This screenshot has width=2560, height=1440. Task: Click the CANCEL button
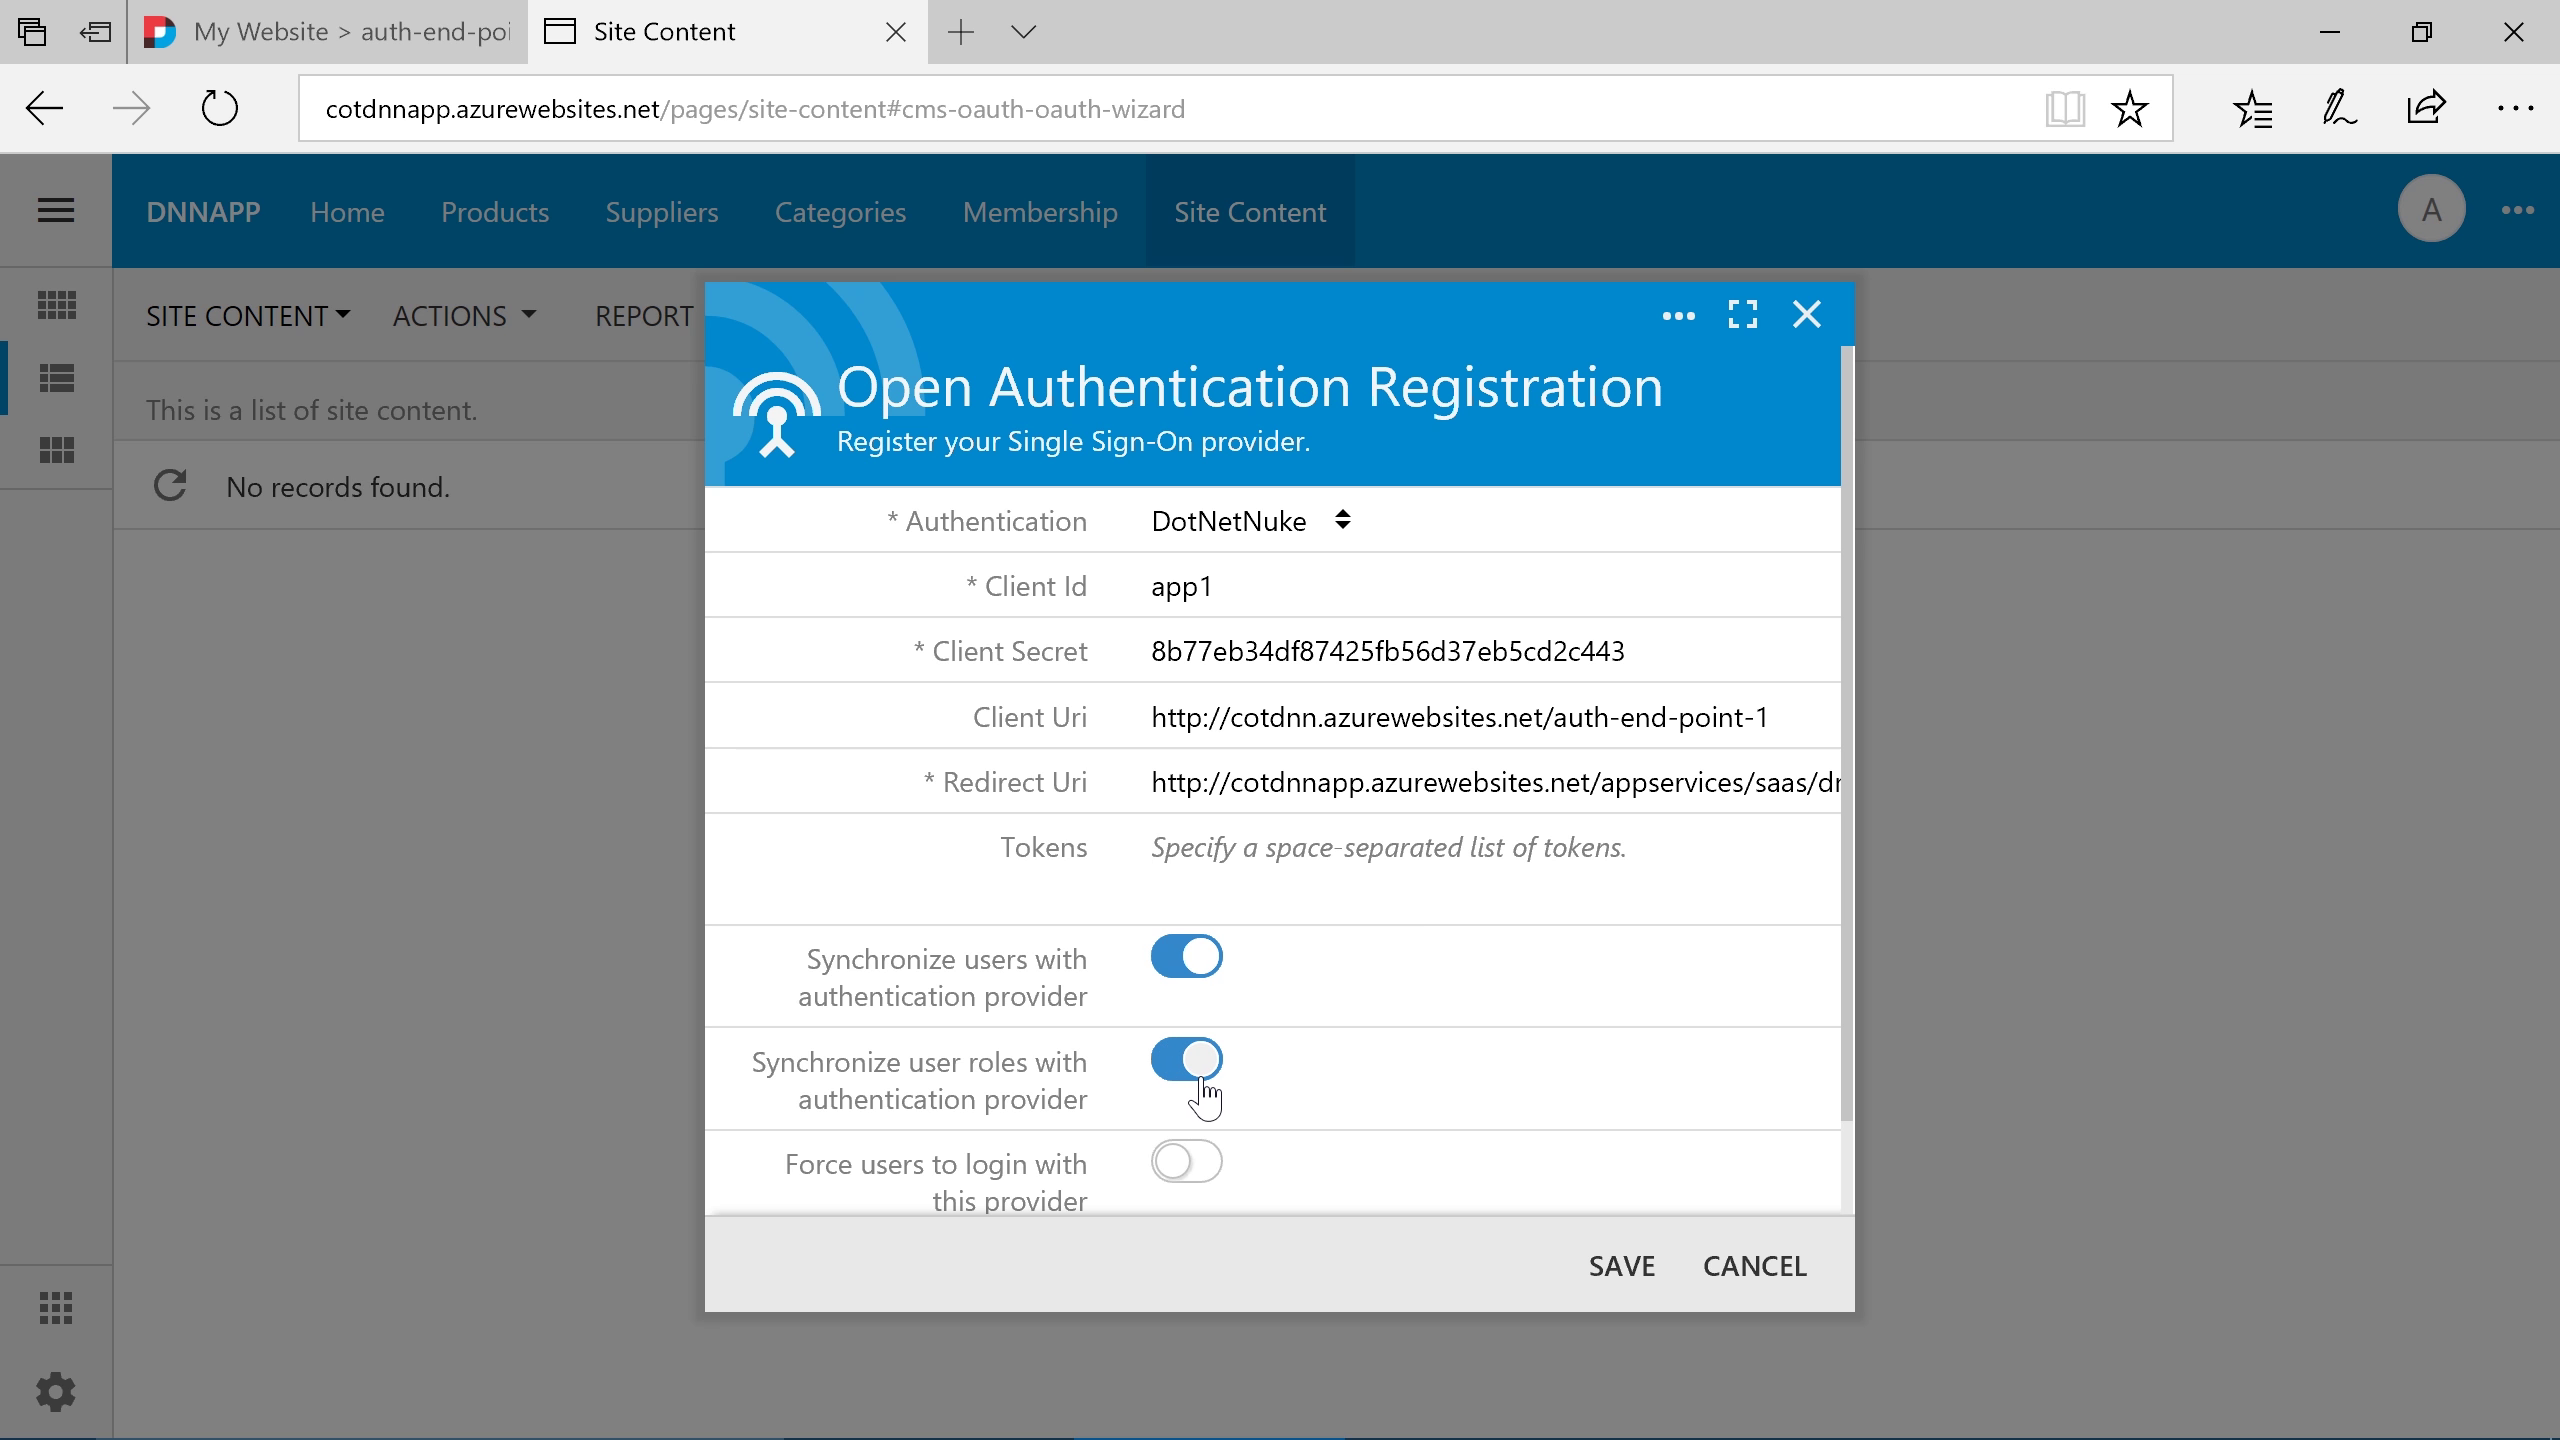pyautogui.click(x=1754, y=1266)
